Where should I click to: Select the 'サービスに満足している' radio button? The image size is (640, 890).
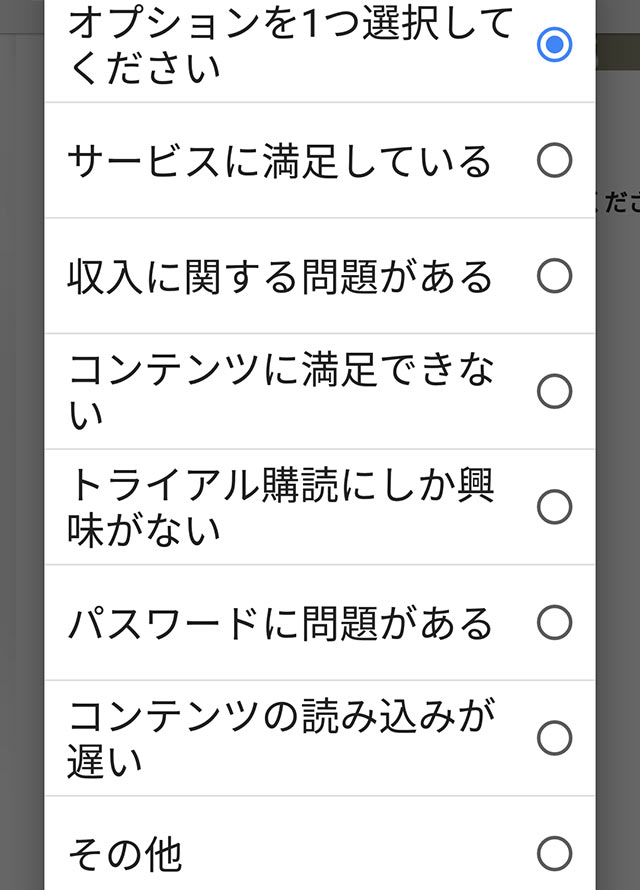pos(554,160)
